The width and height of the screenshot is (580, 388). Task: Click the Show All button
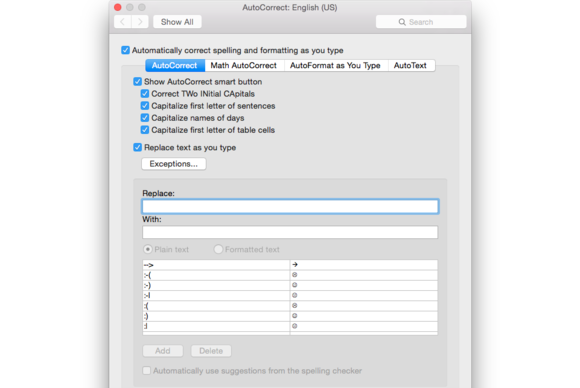177,22
